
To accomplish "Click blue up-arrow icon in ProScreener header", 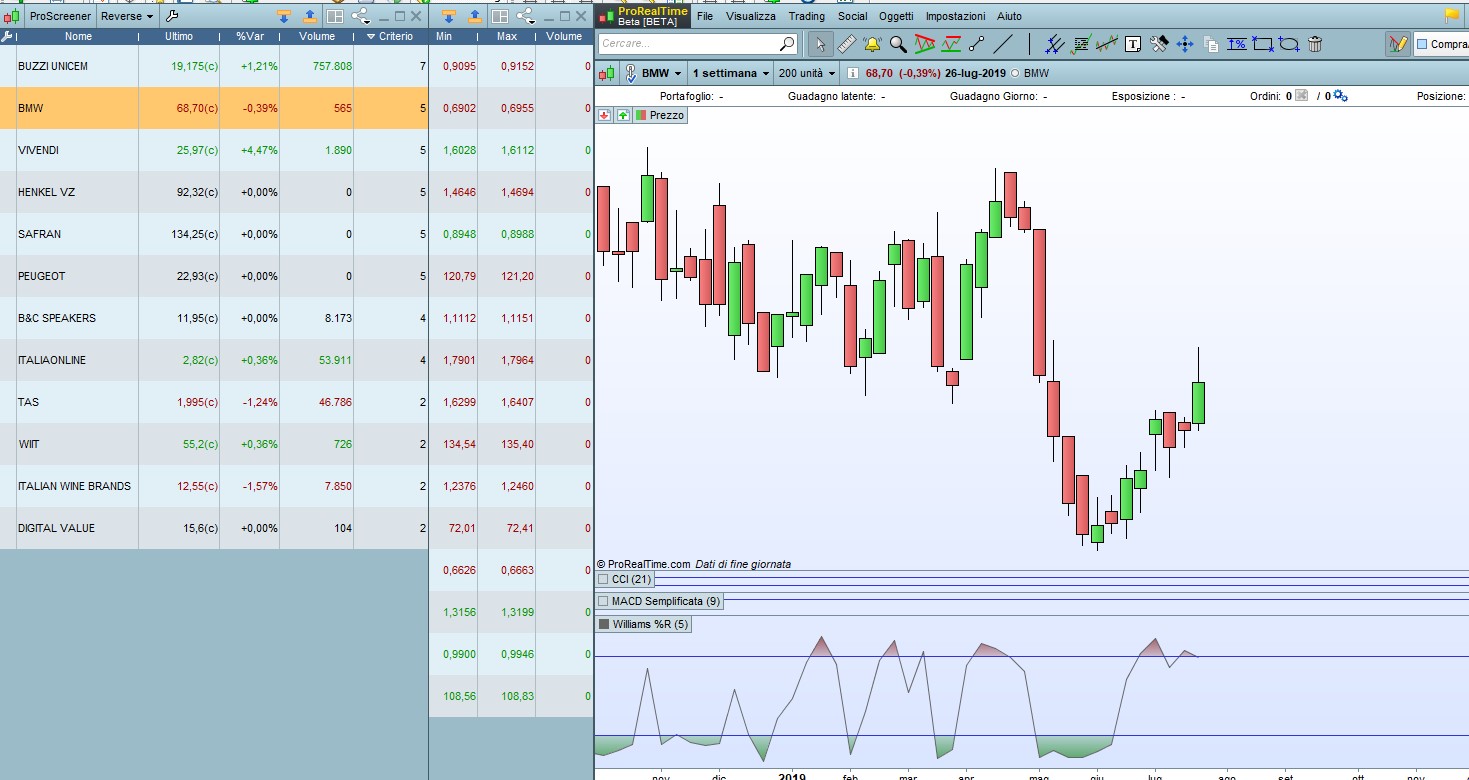I will pyautogui.click(x=309, y=16).
